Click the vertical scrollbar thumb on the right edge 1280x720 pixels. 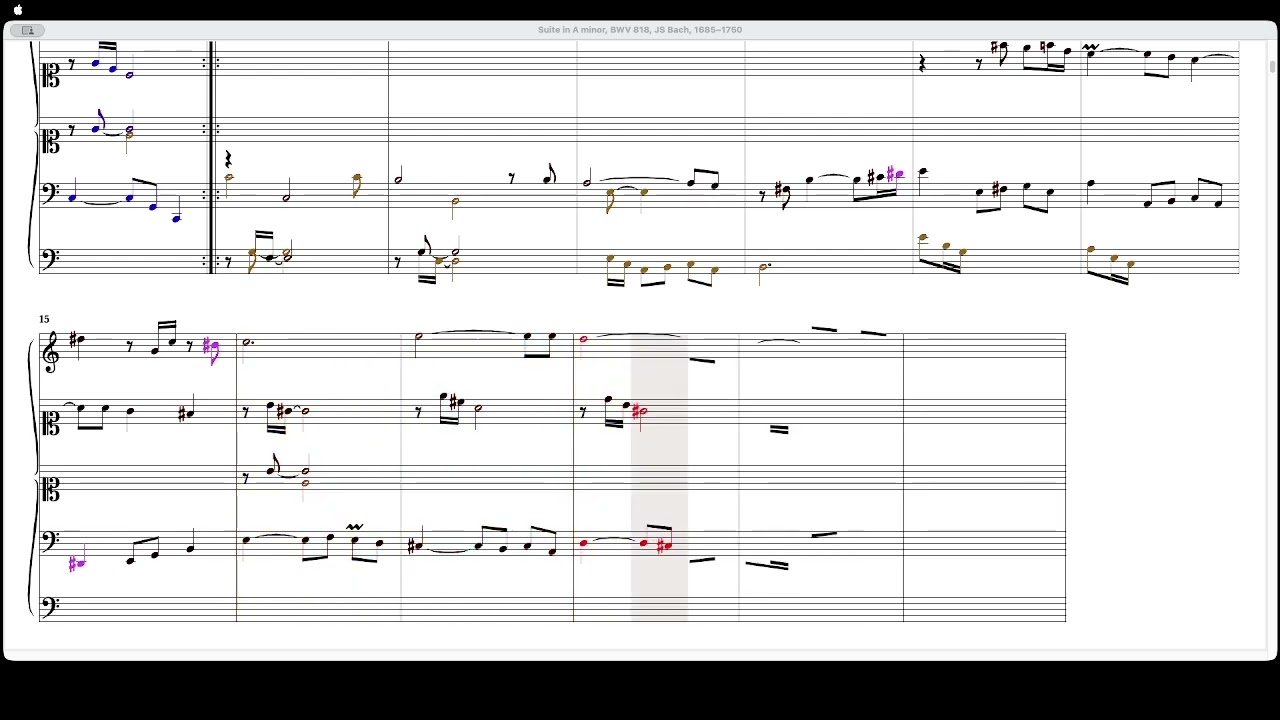(x=1272, y=68)
